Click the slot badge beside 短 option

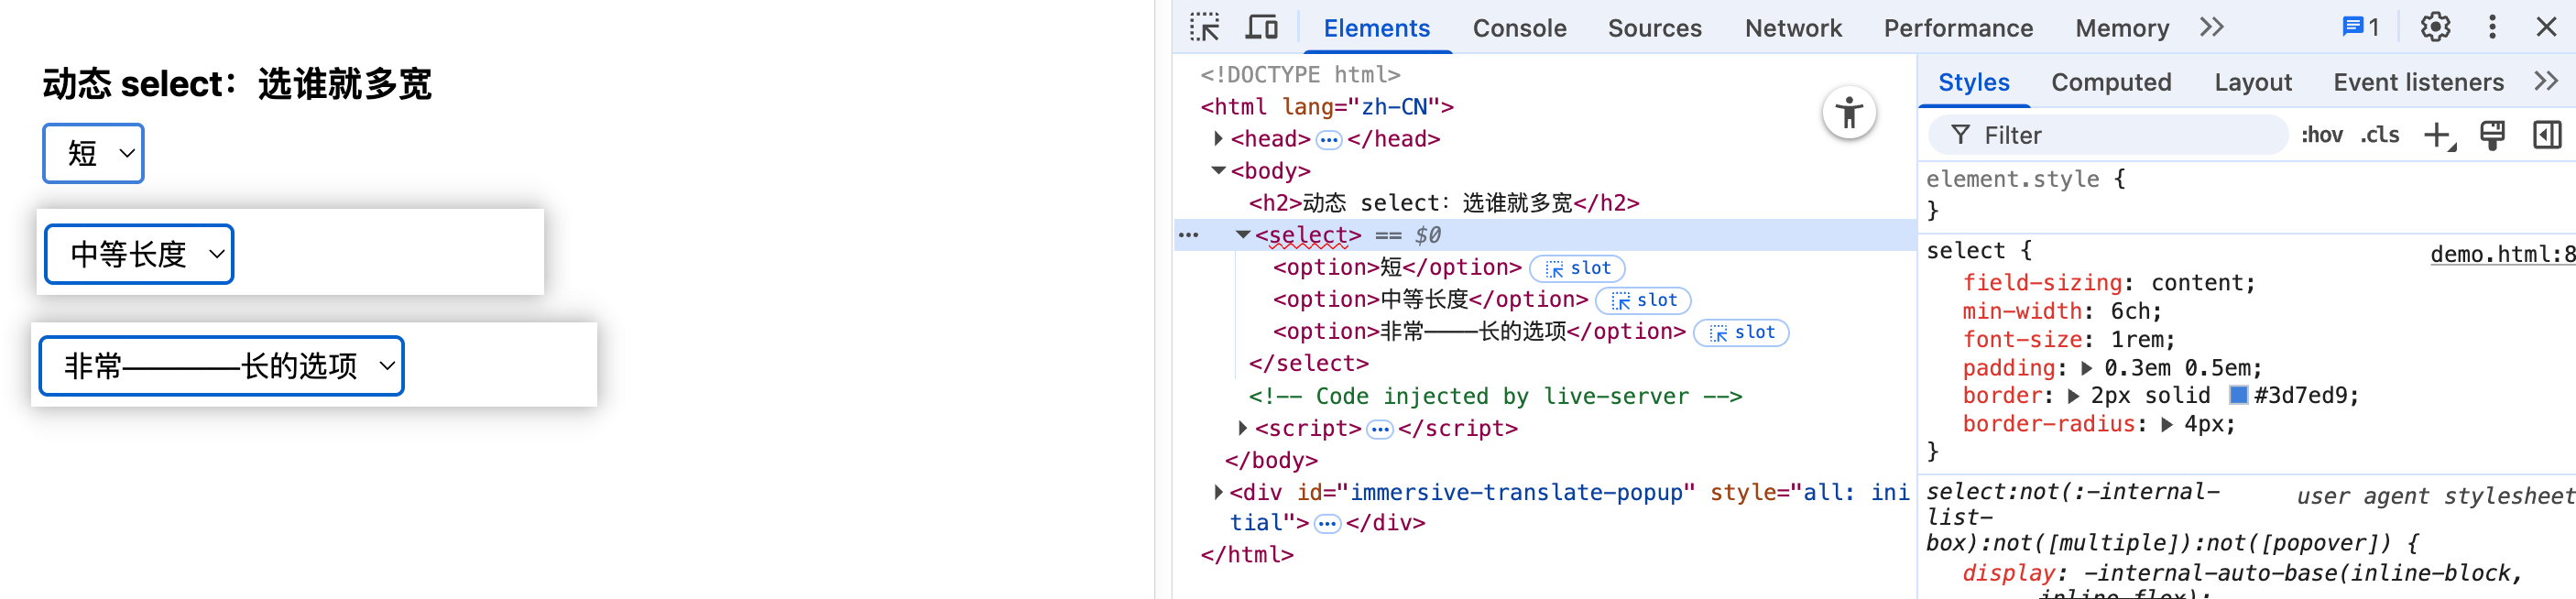1577,268
